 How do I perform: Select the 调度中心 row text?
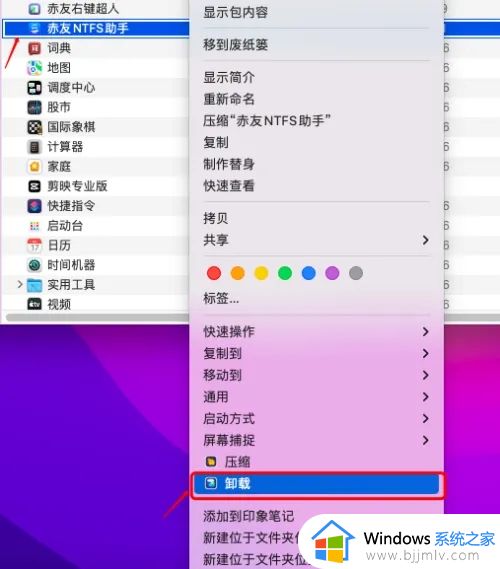[71, 87]
